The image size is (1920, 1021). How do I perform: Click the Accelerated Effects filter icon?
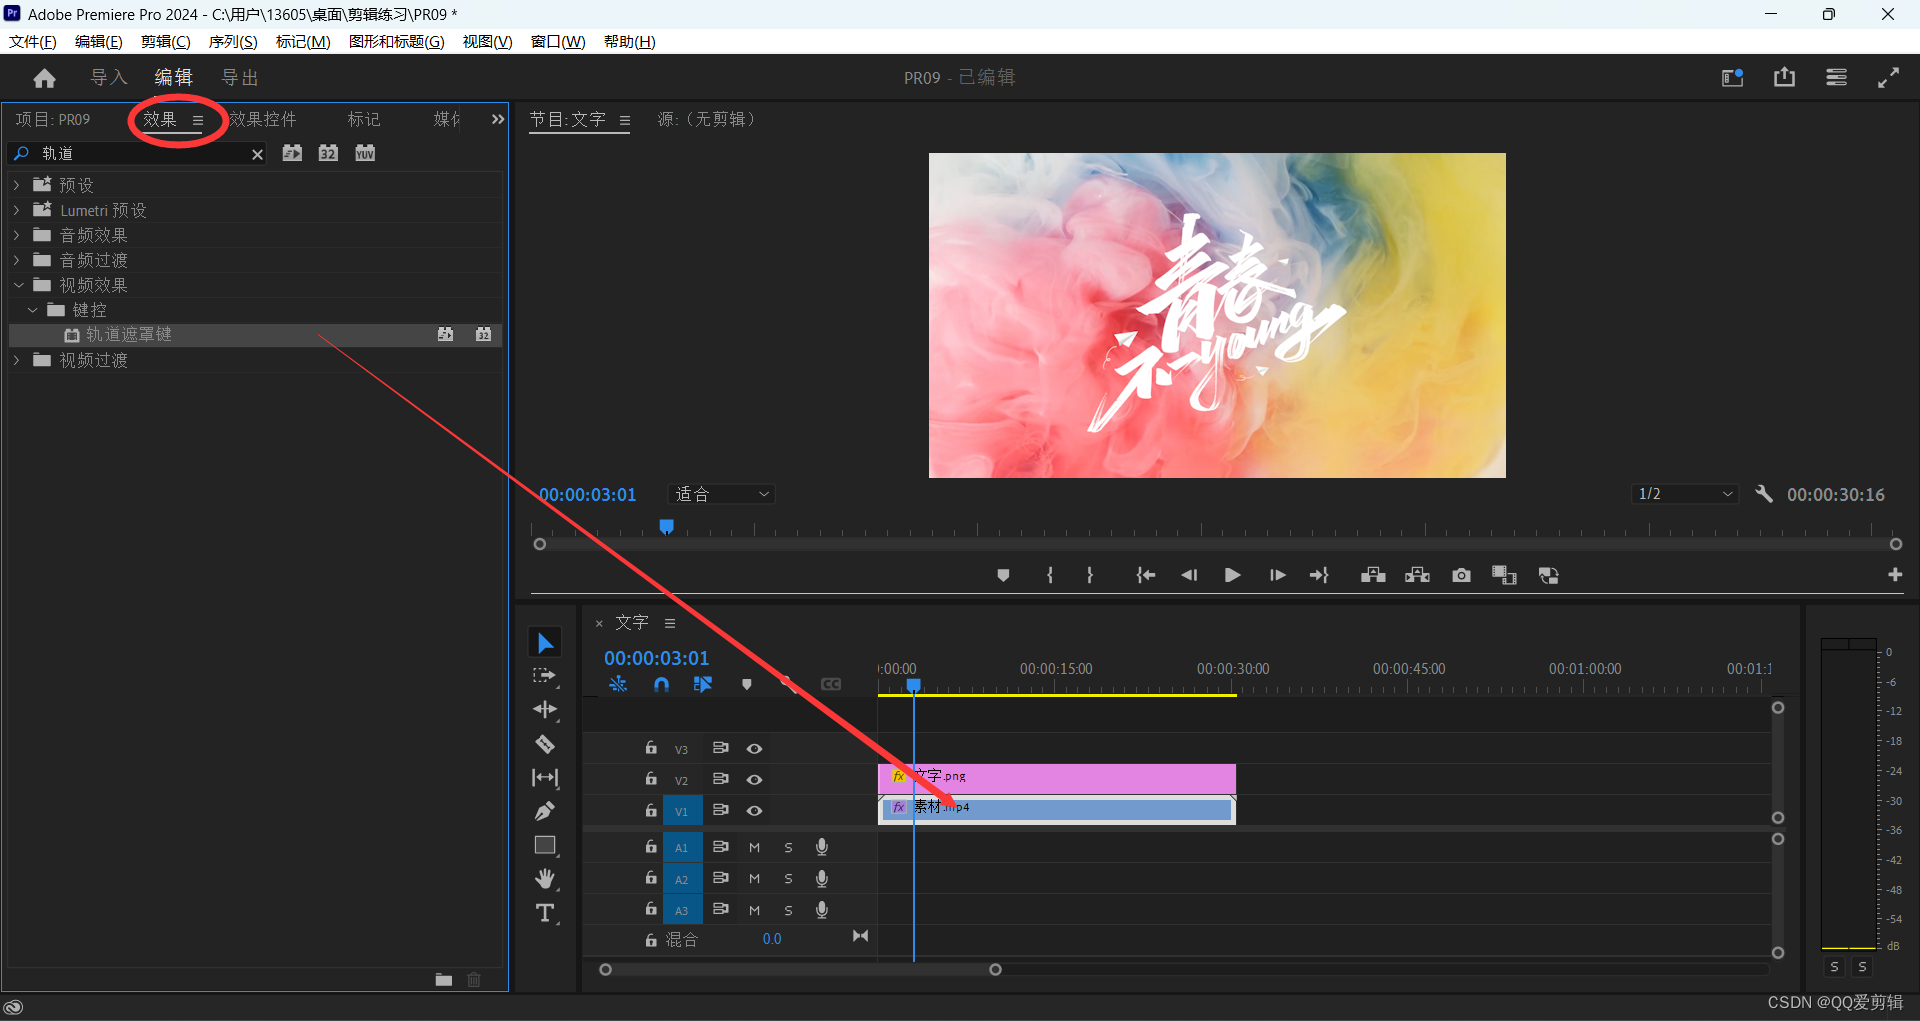pyautogui.click(x=292, y=153)
